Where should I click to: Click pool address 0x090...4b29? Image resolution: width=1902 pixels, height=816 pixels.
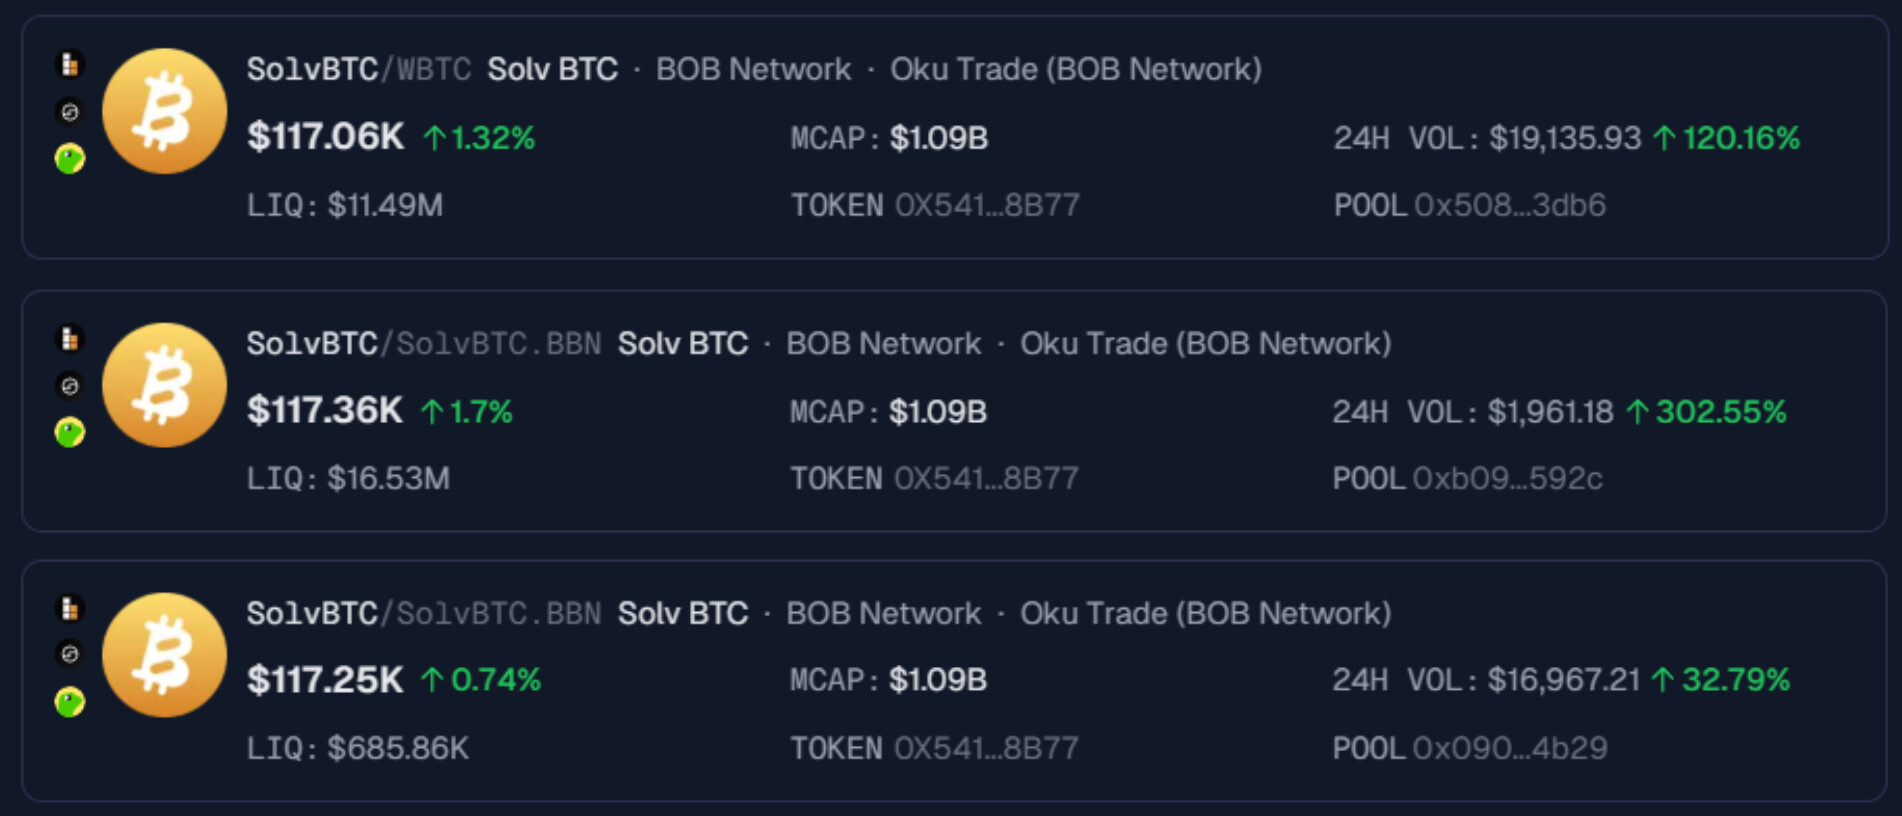coord(1509,748)
